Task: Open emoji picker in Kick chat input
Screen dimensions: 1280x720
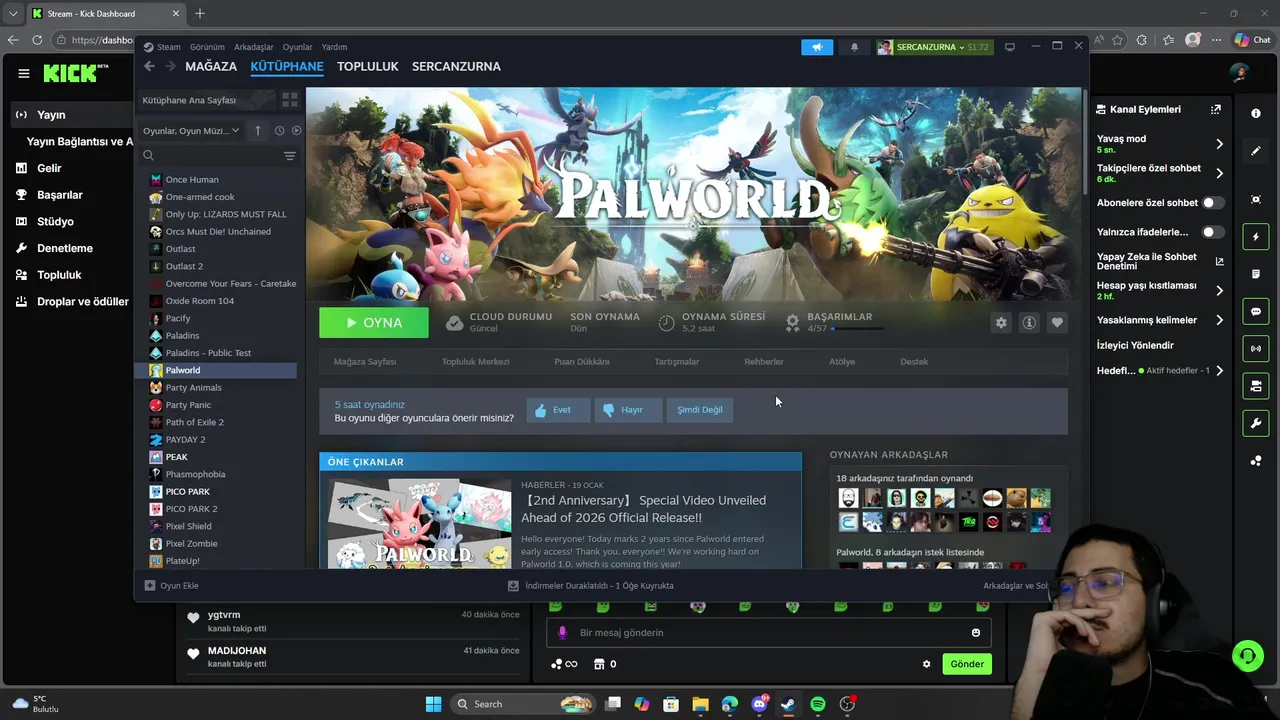Action: 976,632
